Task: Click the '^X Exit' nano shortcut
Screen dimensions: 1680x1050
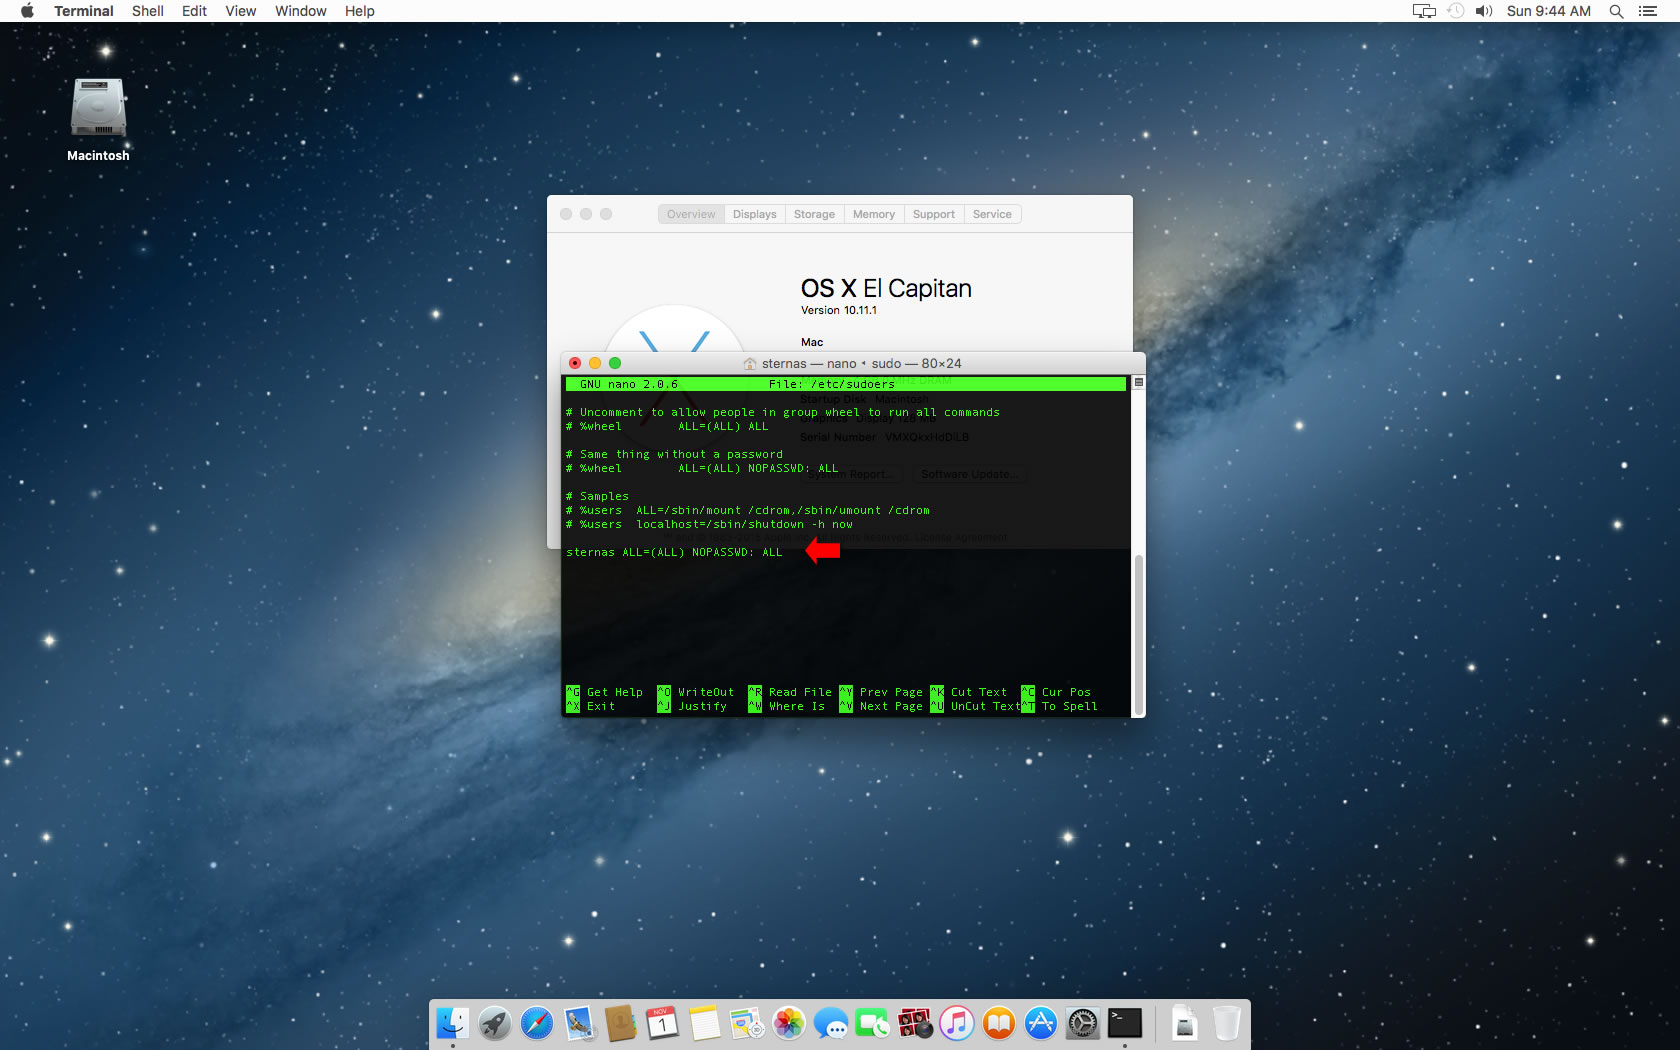Action: (x=591, y=706)
